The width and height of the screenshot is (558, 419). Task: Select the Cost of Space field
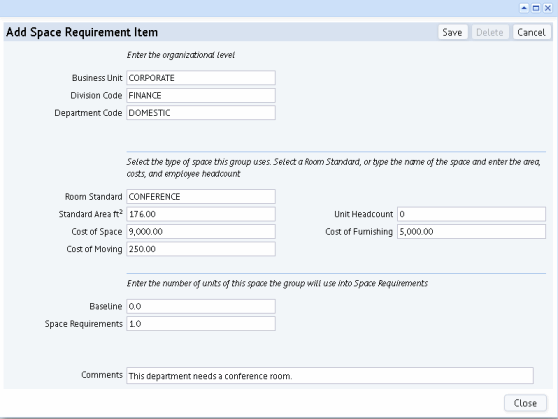(201, 231)
